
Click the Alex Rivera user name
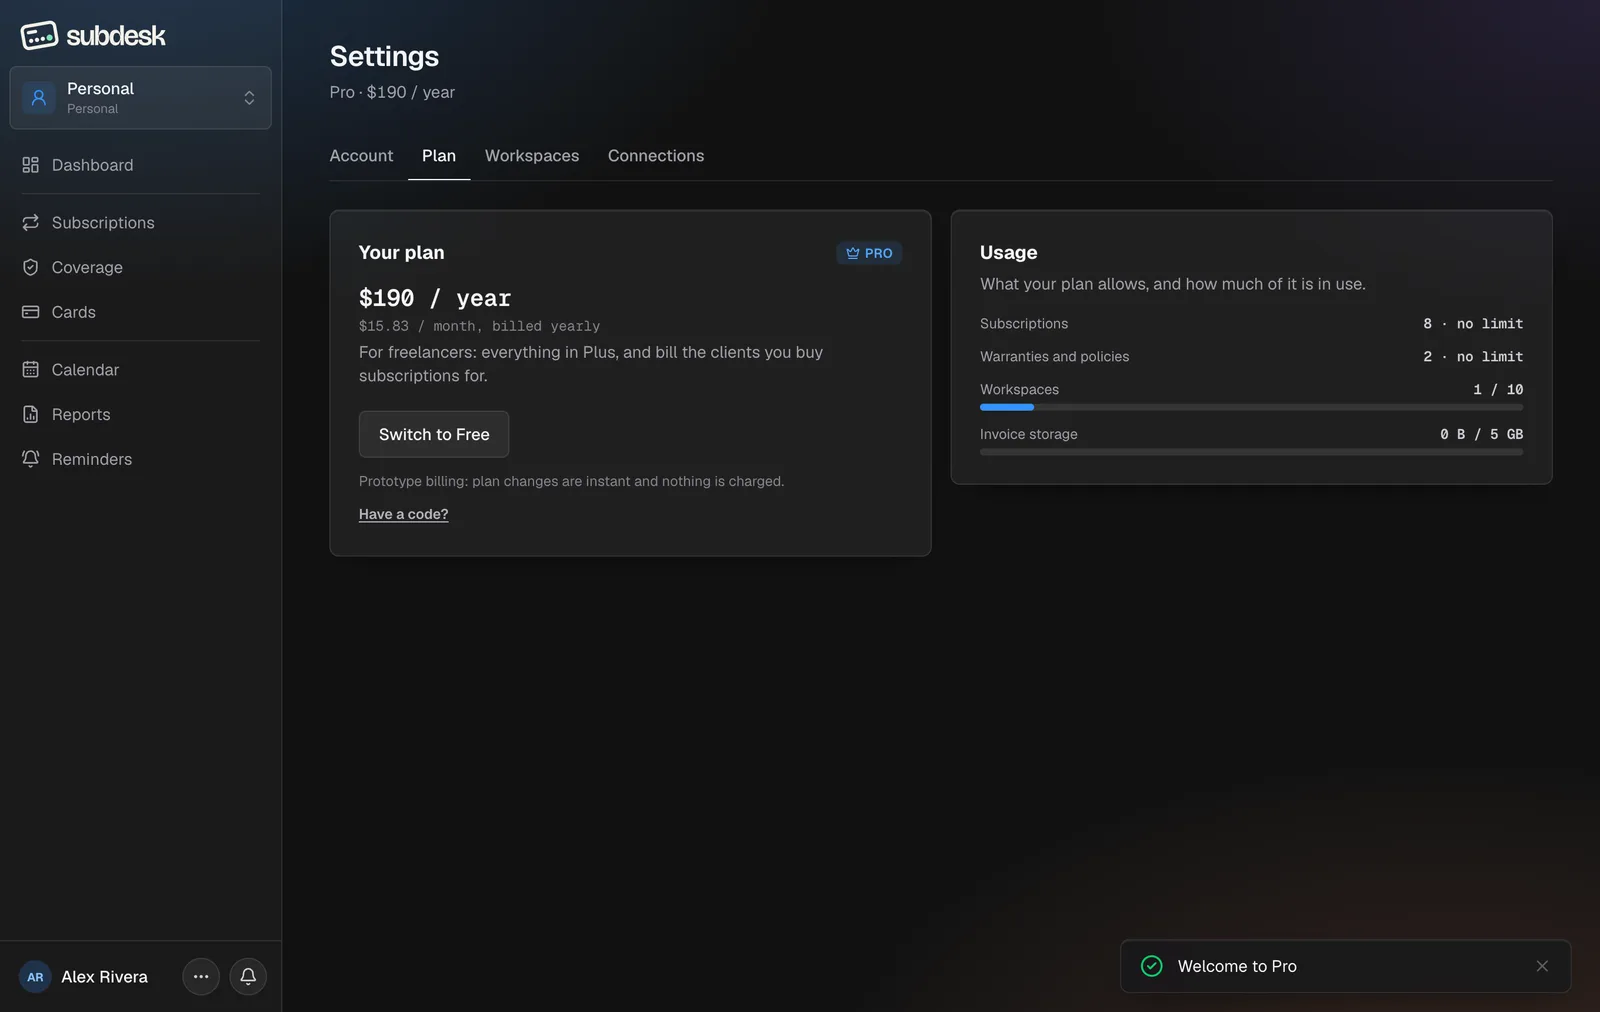click(104, 977)
